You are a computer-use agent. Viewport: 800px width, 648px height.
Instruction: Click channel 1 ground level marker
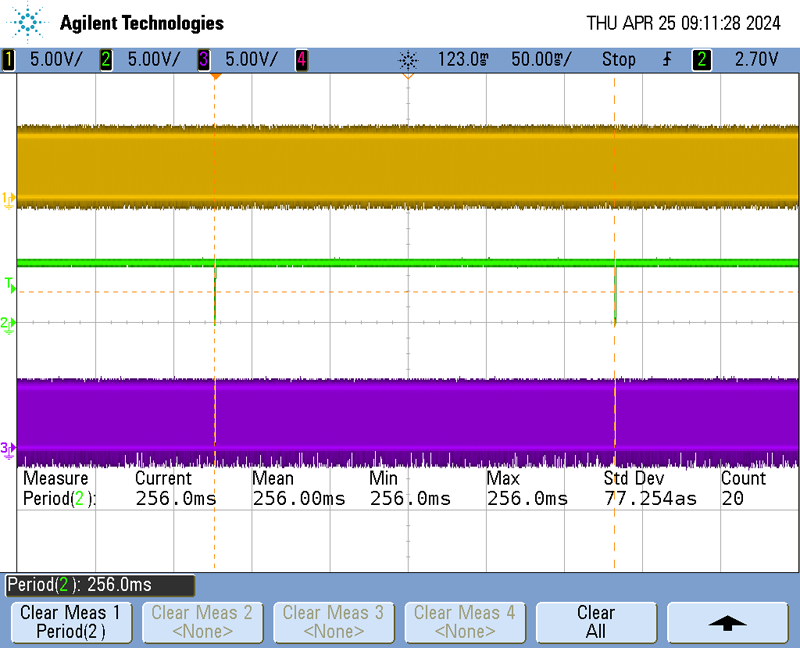(x=9, y=200)
